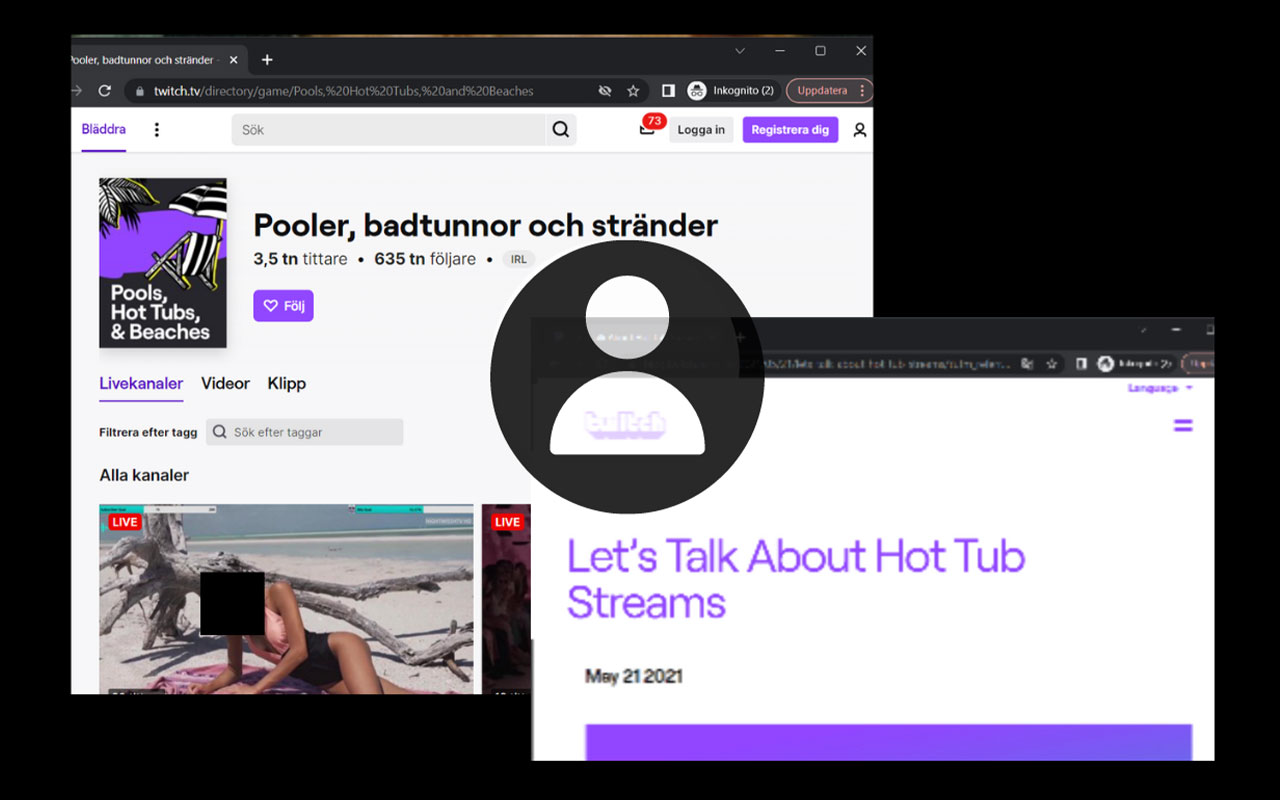The height and width of the screenshot is (800, 1280).
Task: Click '635 tn följare' text
Action: [x=426, y=259]
